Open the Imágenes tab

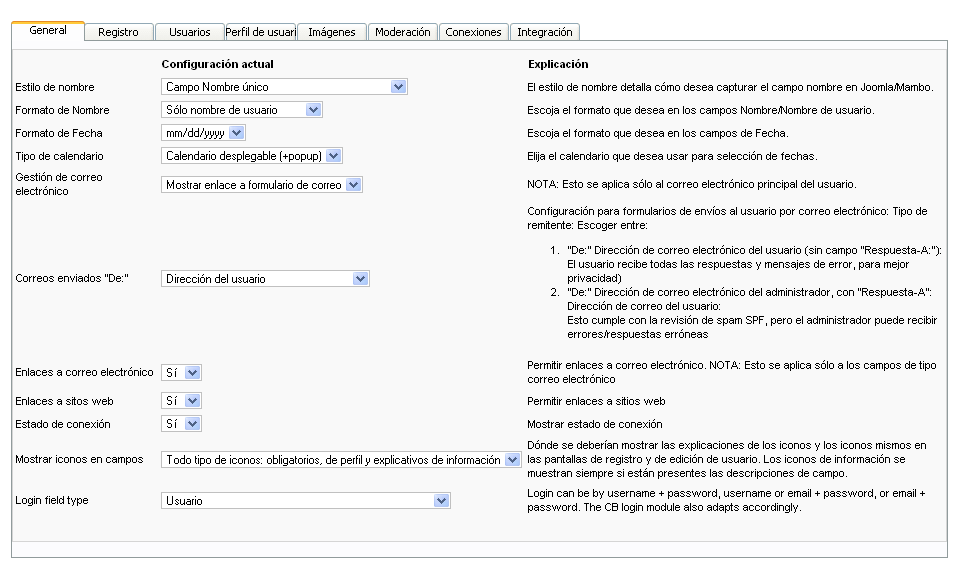(x=331, y=32)
